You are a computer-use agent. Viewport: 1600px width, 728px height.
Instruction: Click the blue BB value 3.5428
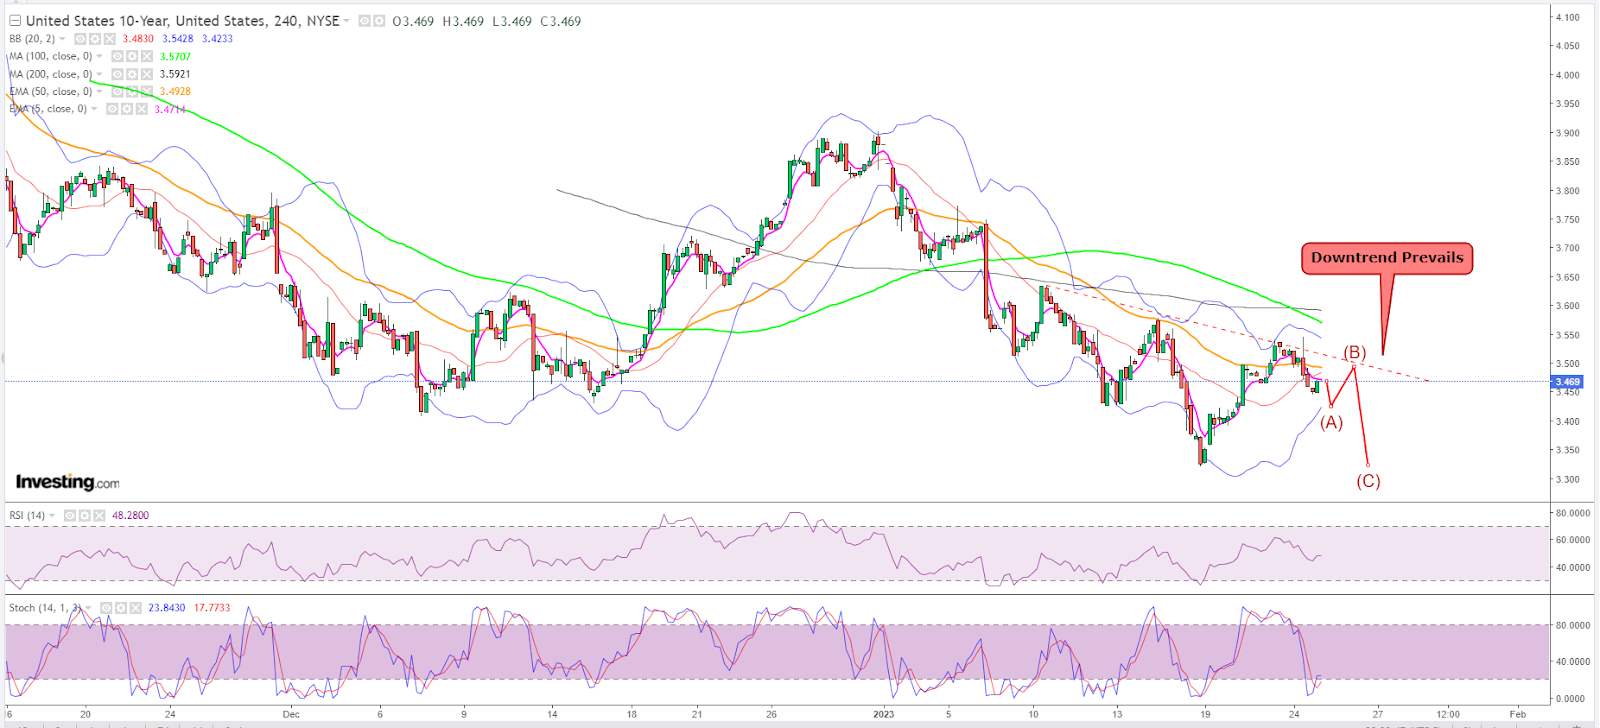point(178,39)
